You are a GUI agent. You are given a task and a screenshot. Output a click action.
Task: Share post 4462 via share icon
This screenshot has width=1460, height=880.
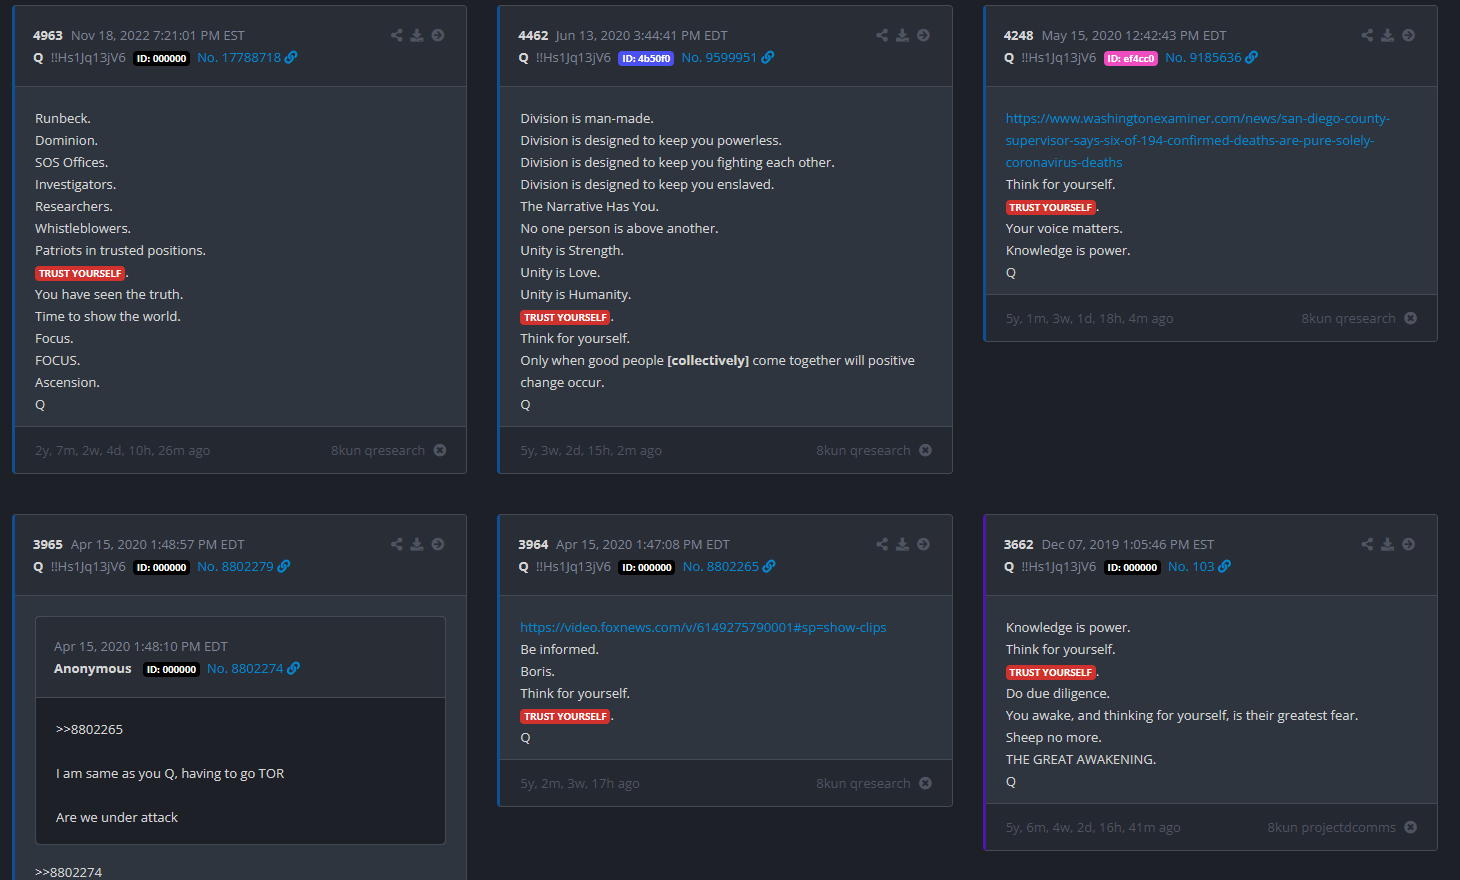[x=882, y=35]
